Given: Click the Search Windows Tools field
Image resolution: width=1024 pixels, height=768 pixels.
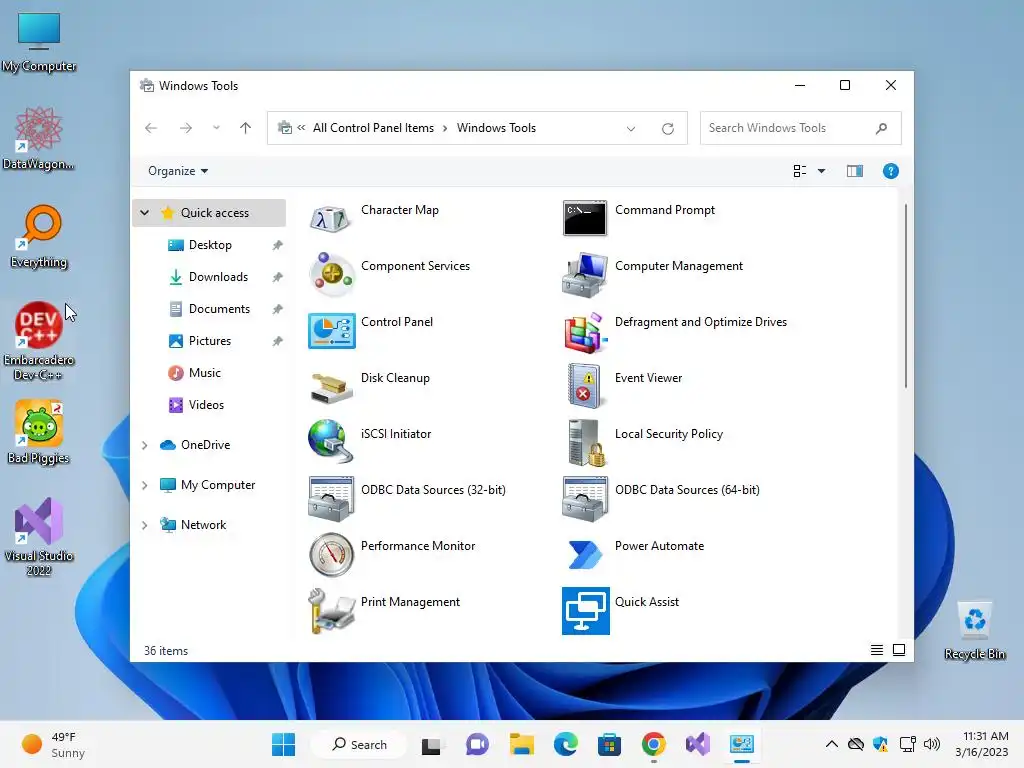Looking at the screenshot, I should click(x=800, y=128).
